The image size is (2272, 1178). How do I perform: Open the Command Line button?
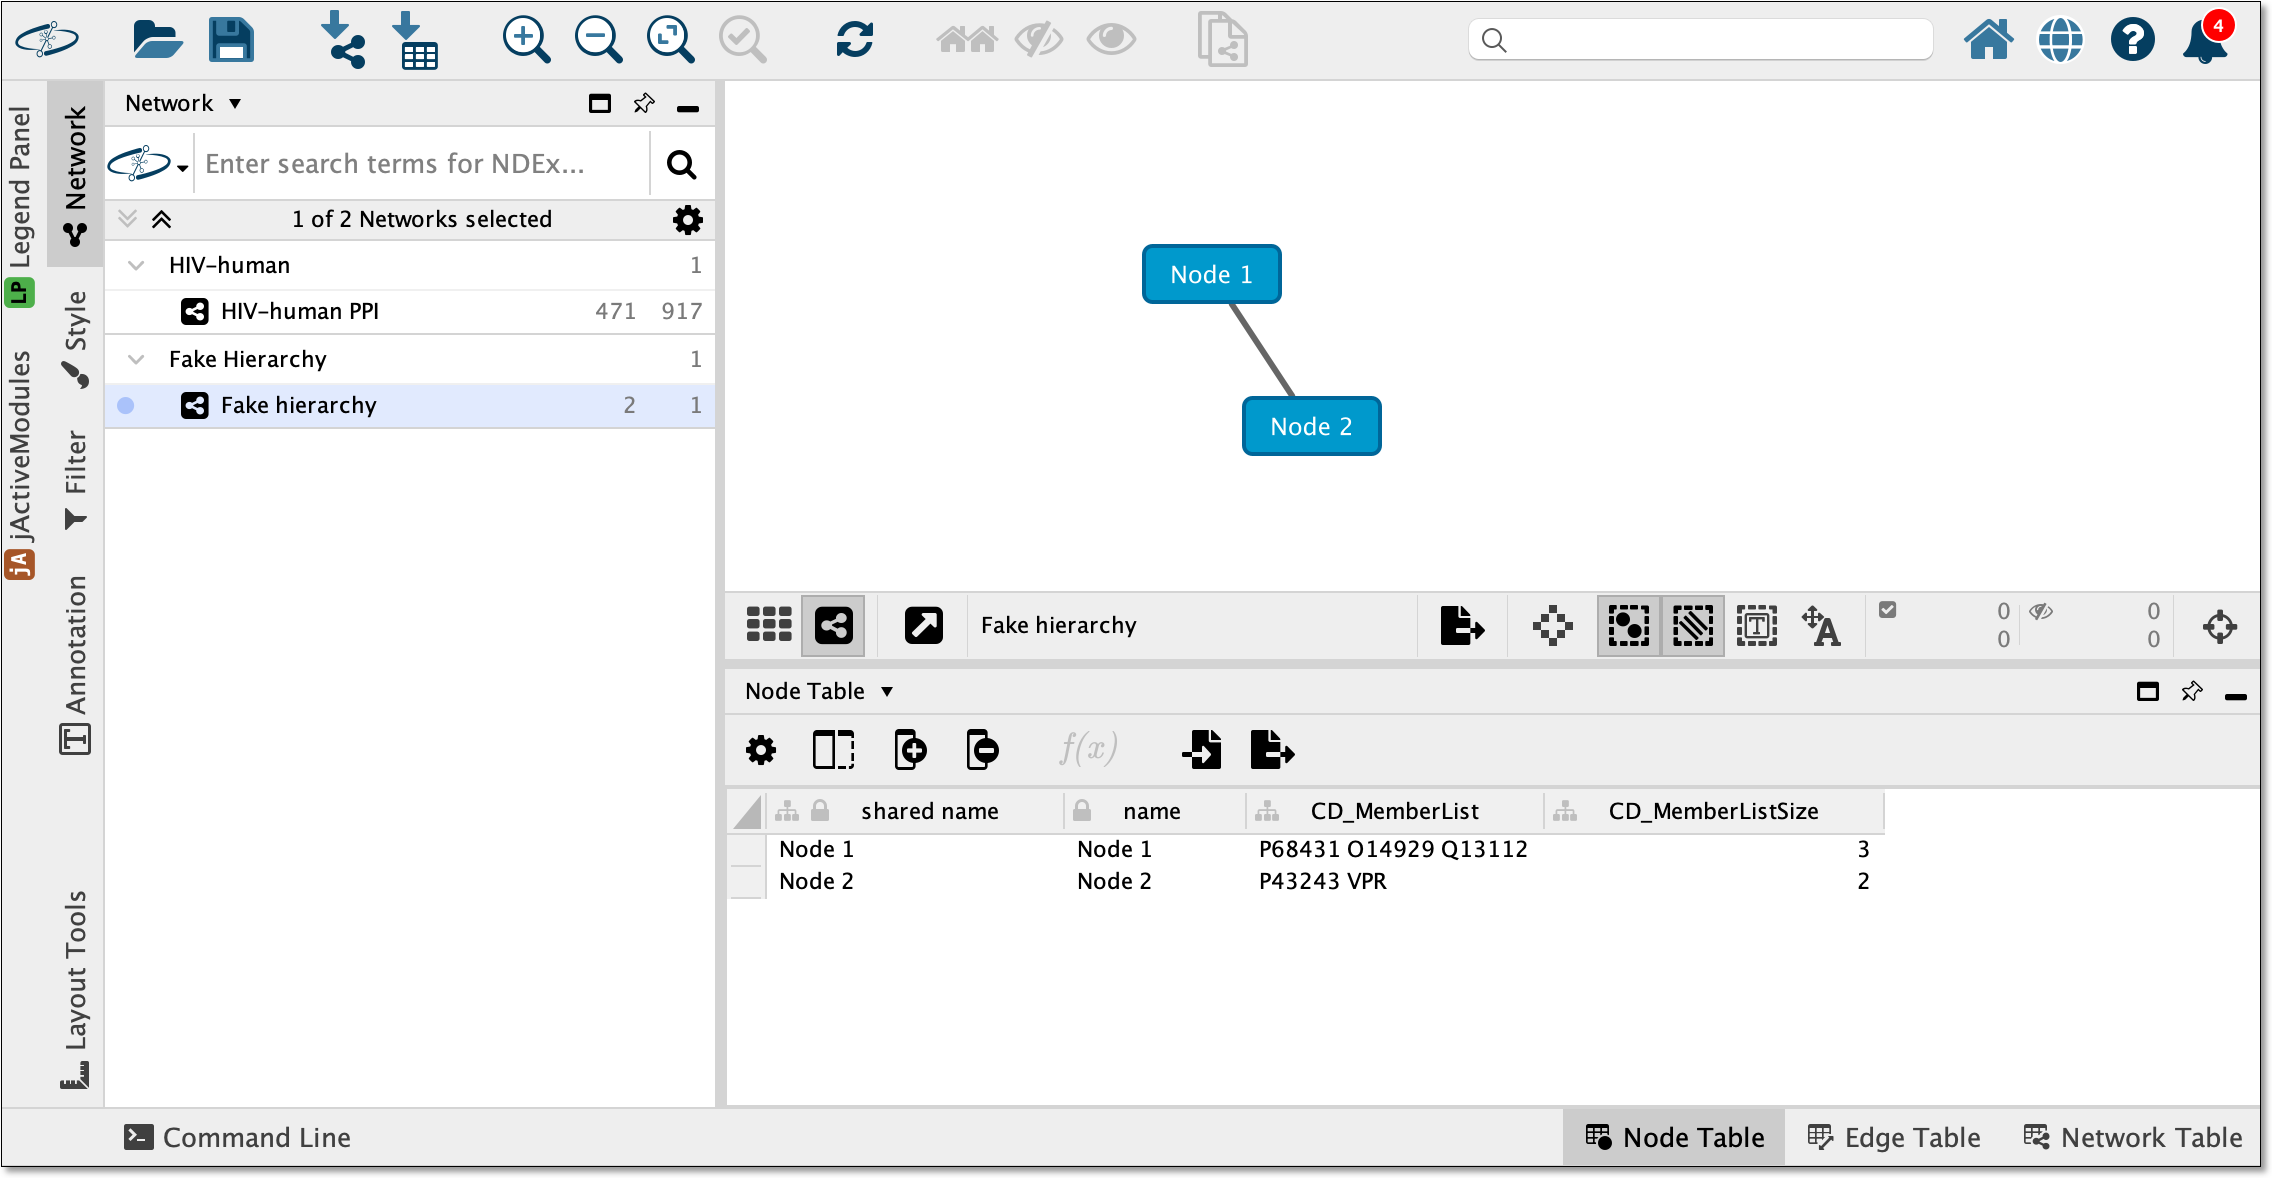click(237, 1137)
